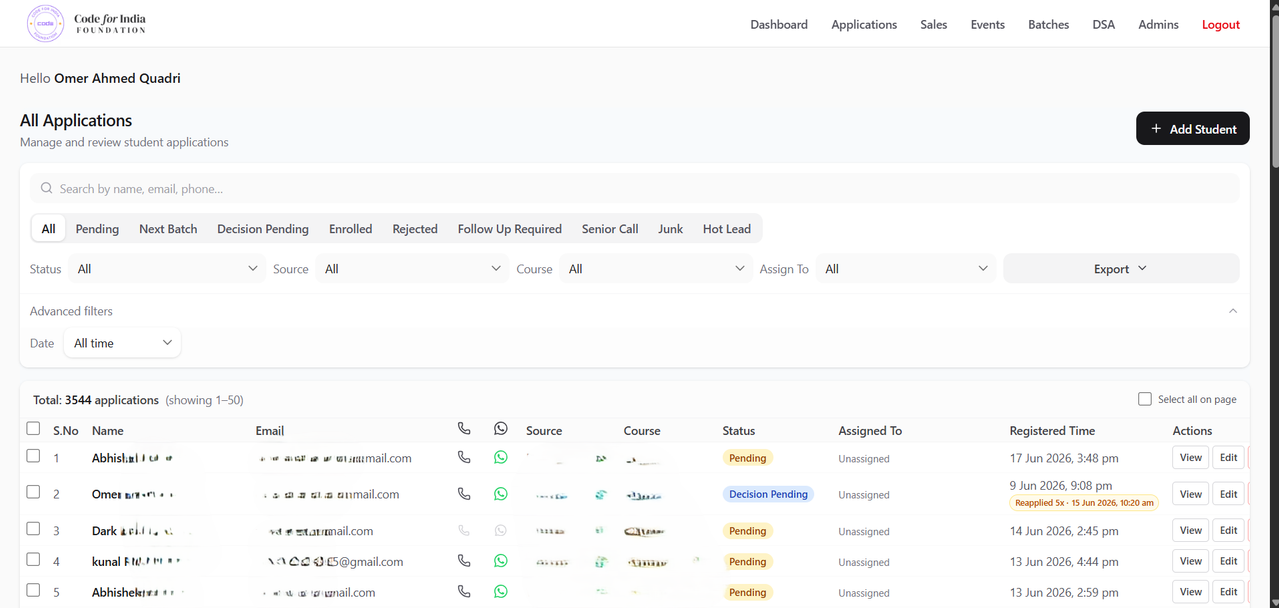Click phone icon in row 5

(x=464, y=591)
